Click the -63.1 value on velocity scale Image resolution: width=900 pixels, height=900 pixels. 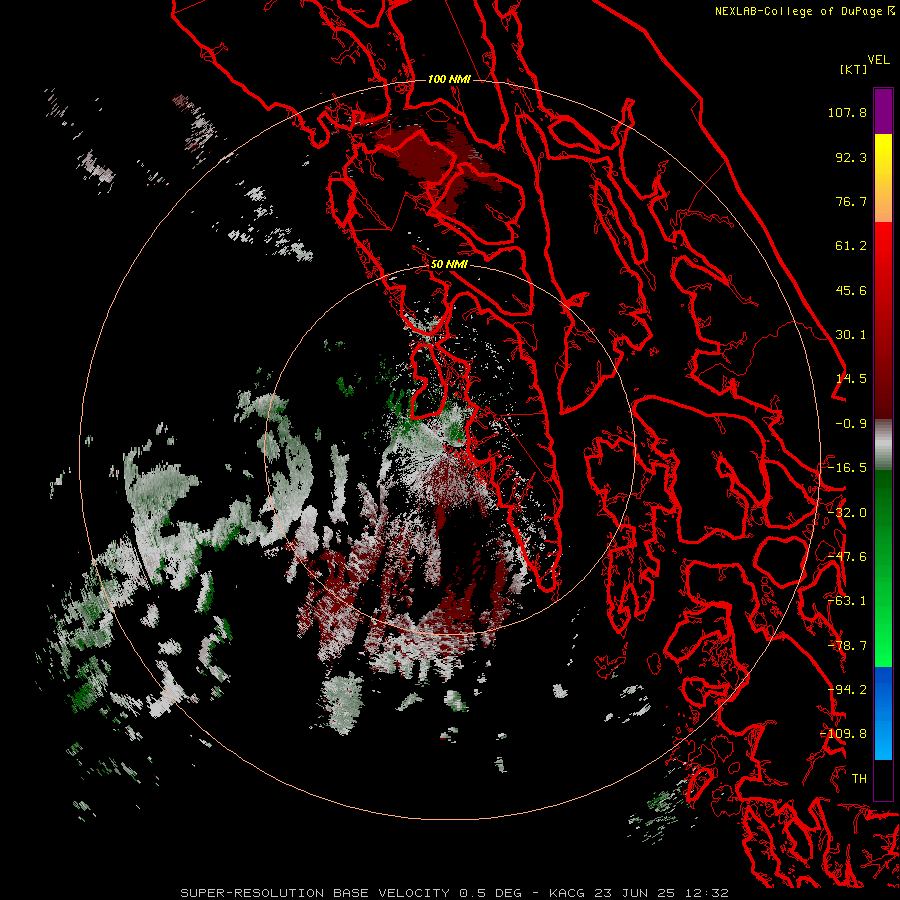click(847, 601)
